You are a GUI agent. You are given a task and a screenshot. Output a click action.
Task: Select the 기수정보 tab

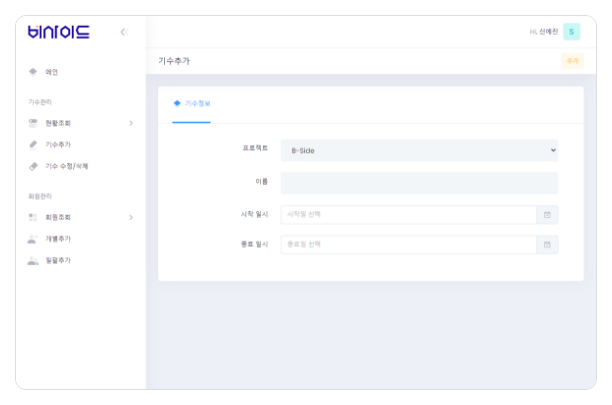click(191, 103)
